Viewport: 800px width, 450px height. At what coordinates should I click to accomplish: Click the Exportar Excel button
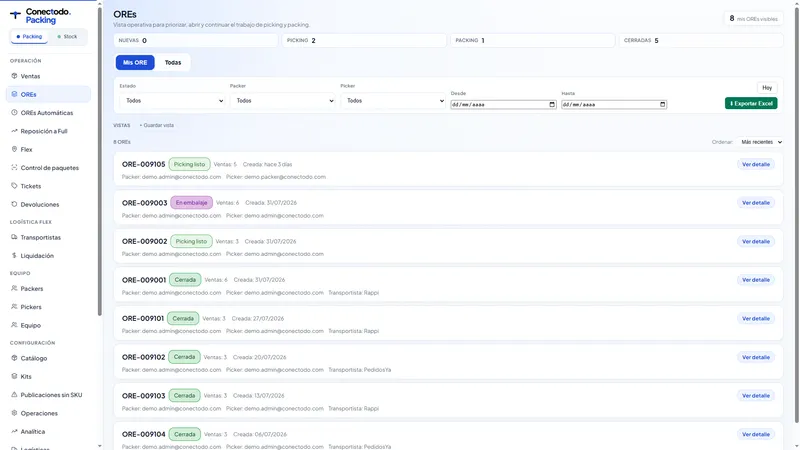tap(751, 103)
